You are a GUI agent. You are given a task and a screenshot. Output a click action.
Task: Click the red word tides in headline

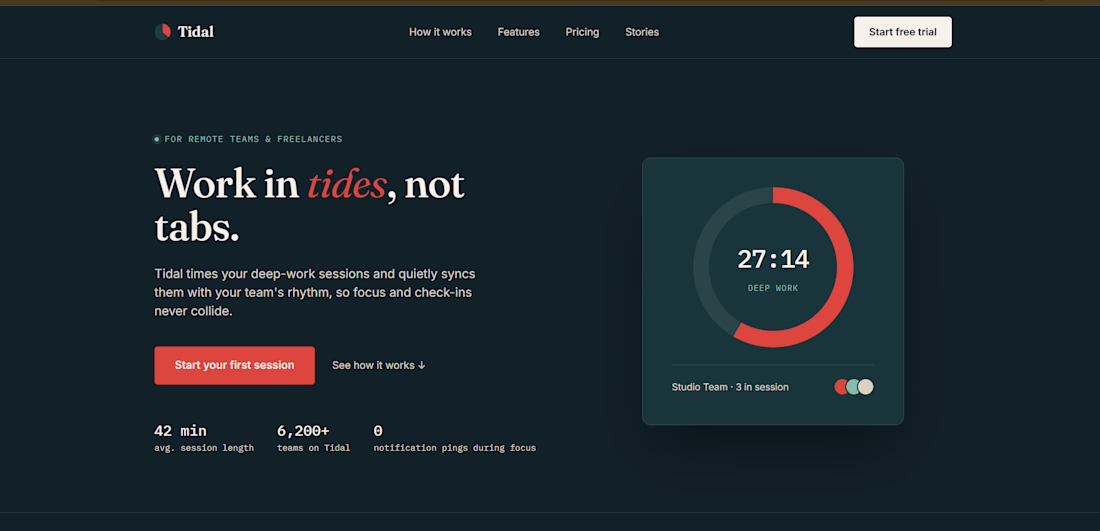347,184
